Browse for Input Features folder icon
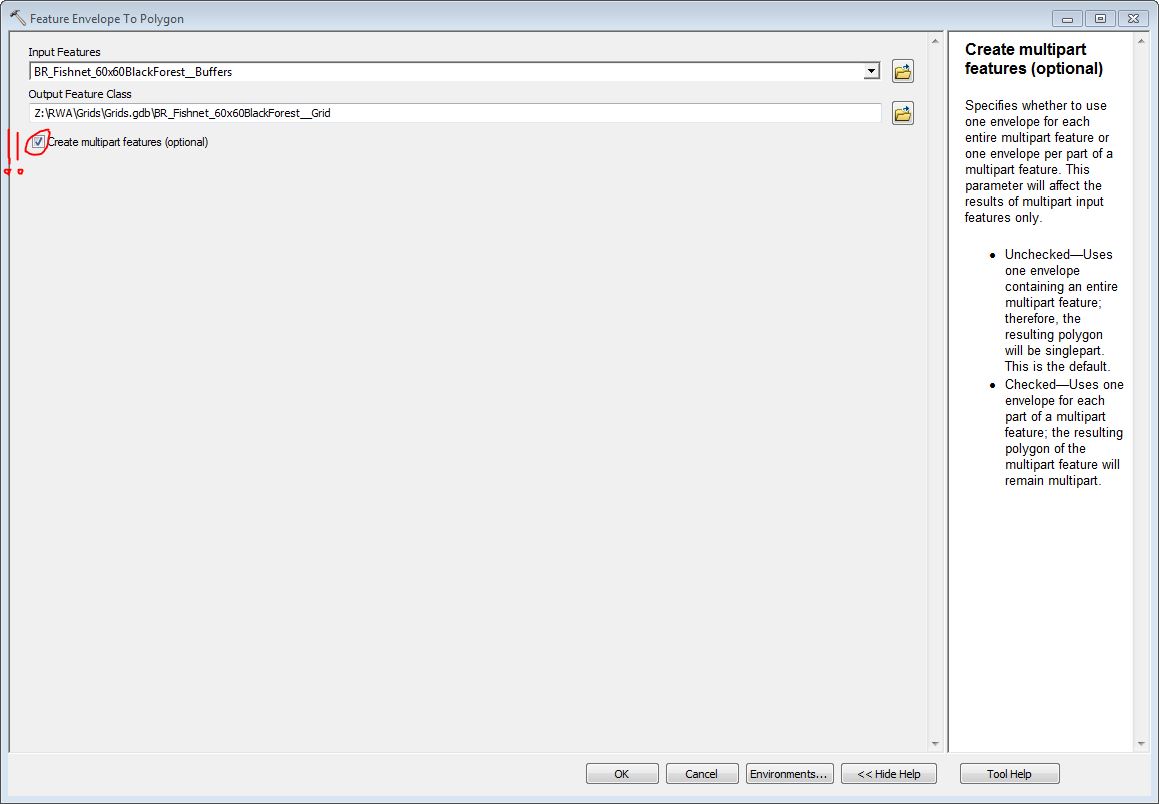The image size is (1159, 804). (903, 72)
